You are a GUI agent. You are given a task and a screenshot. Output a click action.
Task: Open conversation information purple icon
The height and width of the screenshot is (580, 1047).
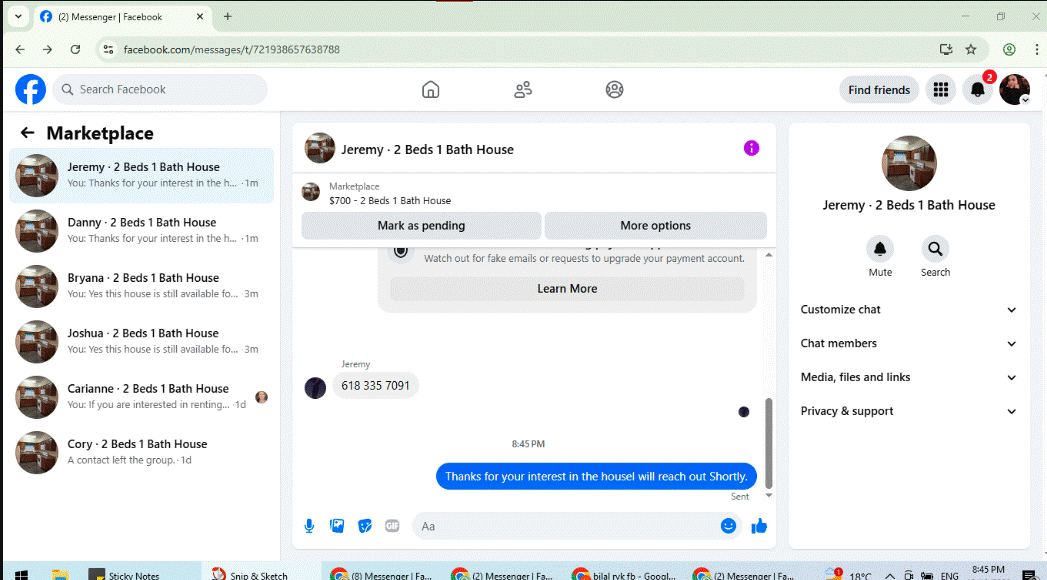[751, 148]
